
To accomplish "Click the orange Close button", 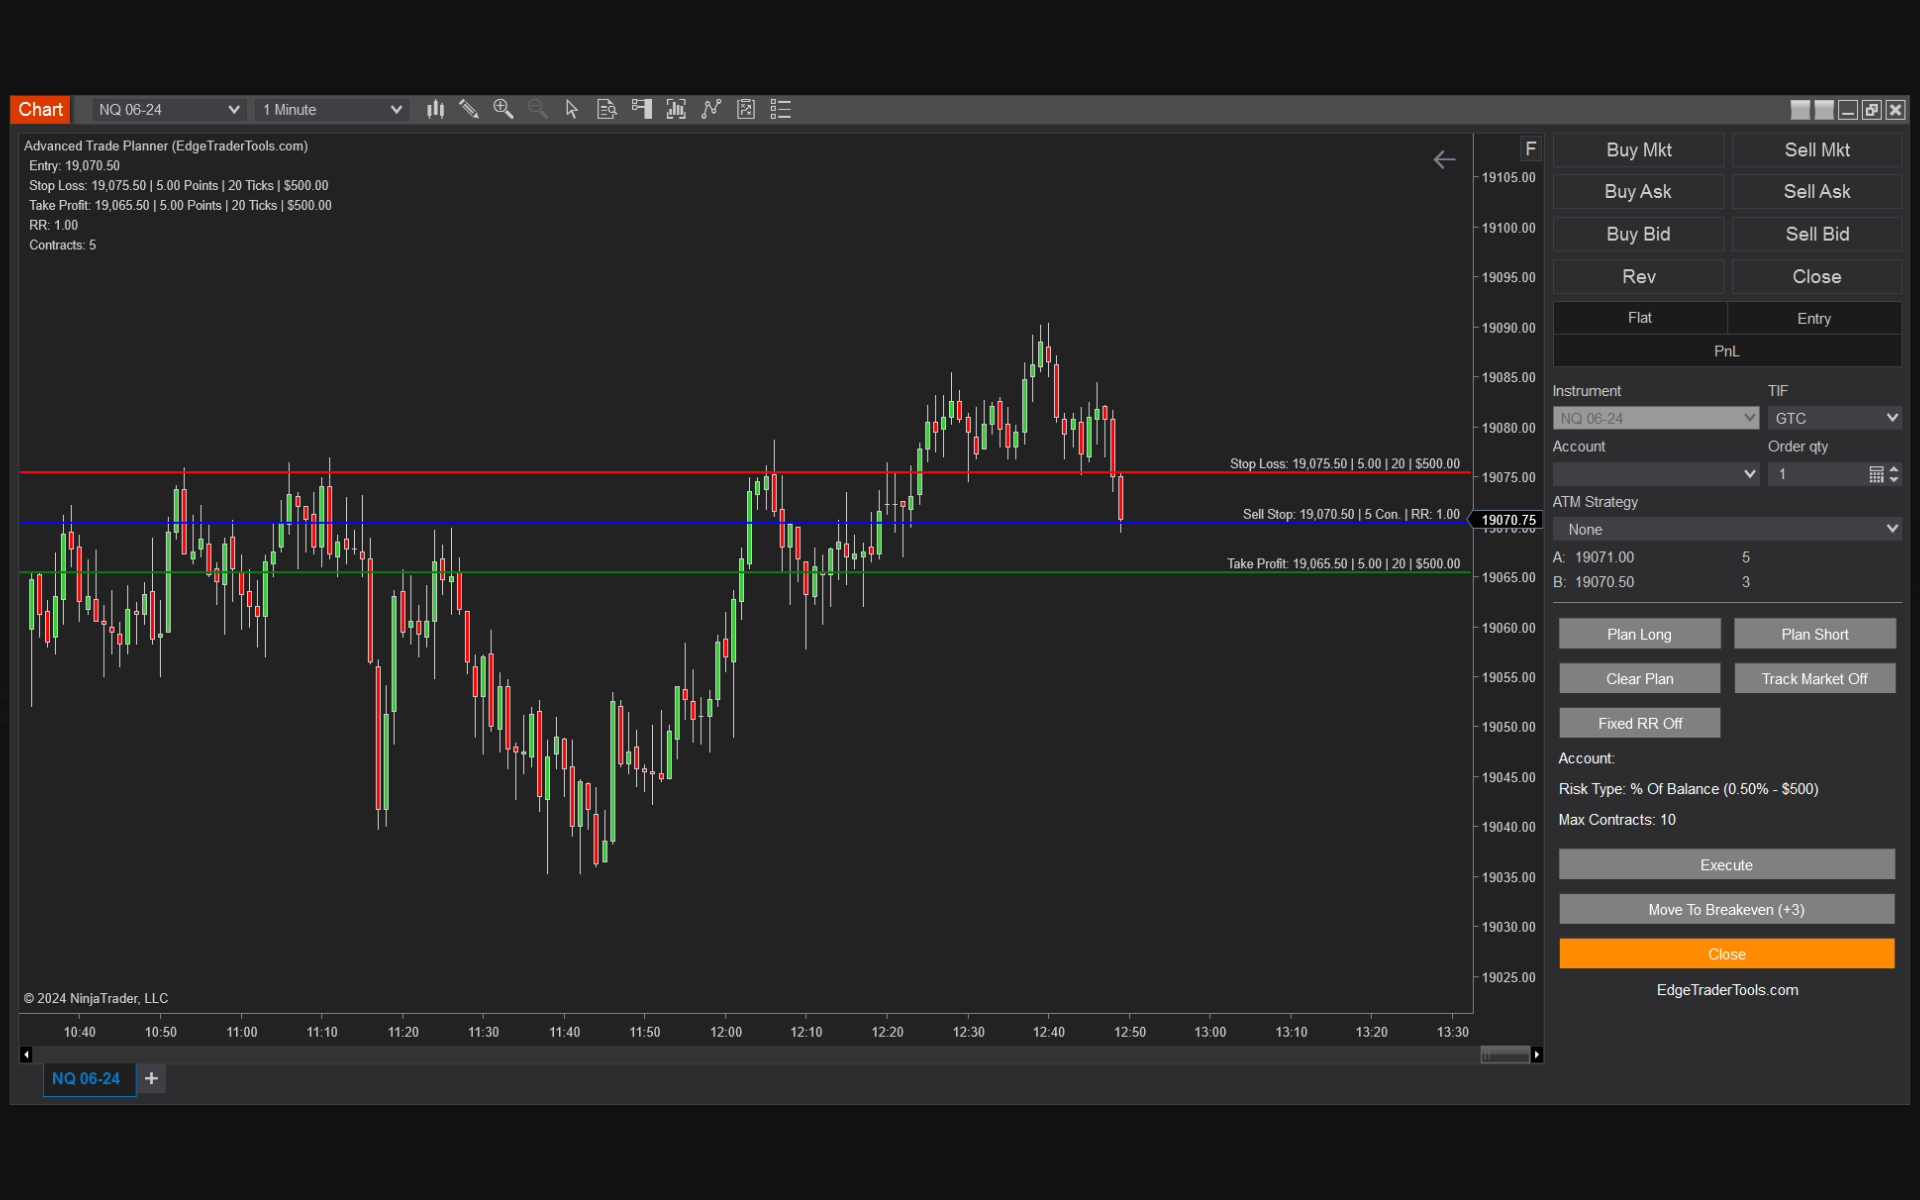I will point(1726,954).
